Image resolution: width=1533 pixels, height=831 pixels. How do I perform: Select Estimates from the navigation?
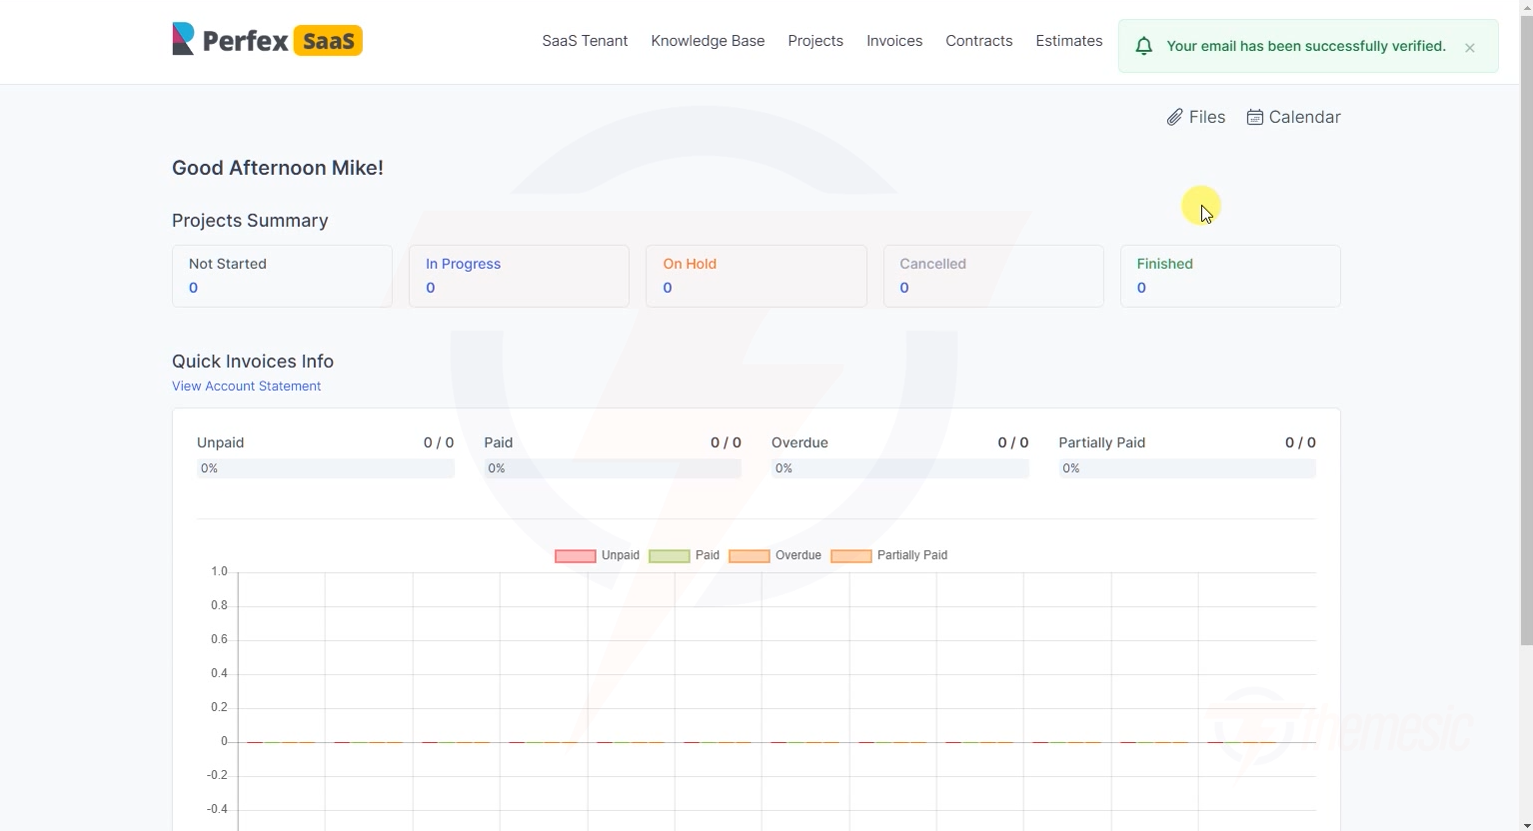pyautogui.click(x=1068, y=41)
